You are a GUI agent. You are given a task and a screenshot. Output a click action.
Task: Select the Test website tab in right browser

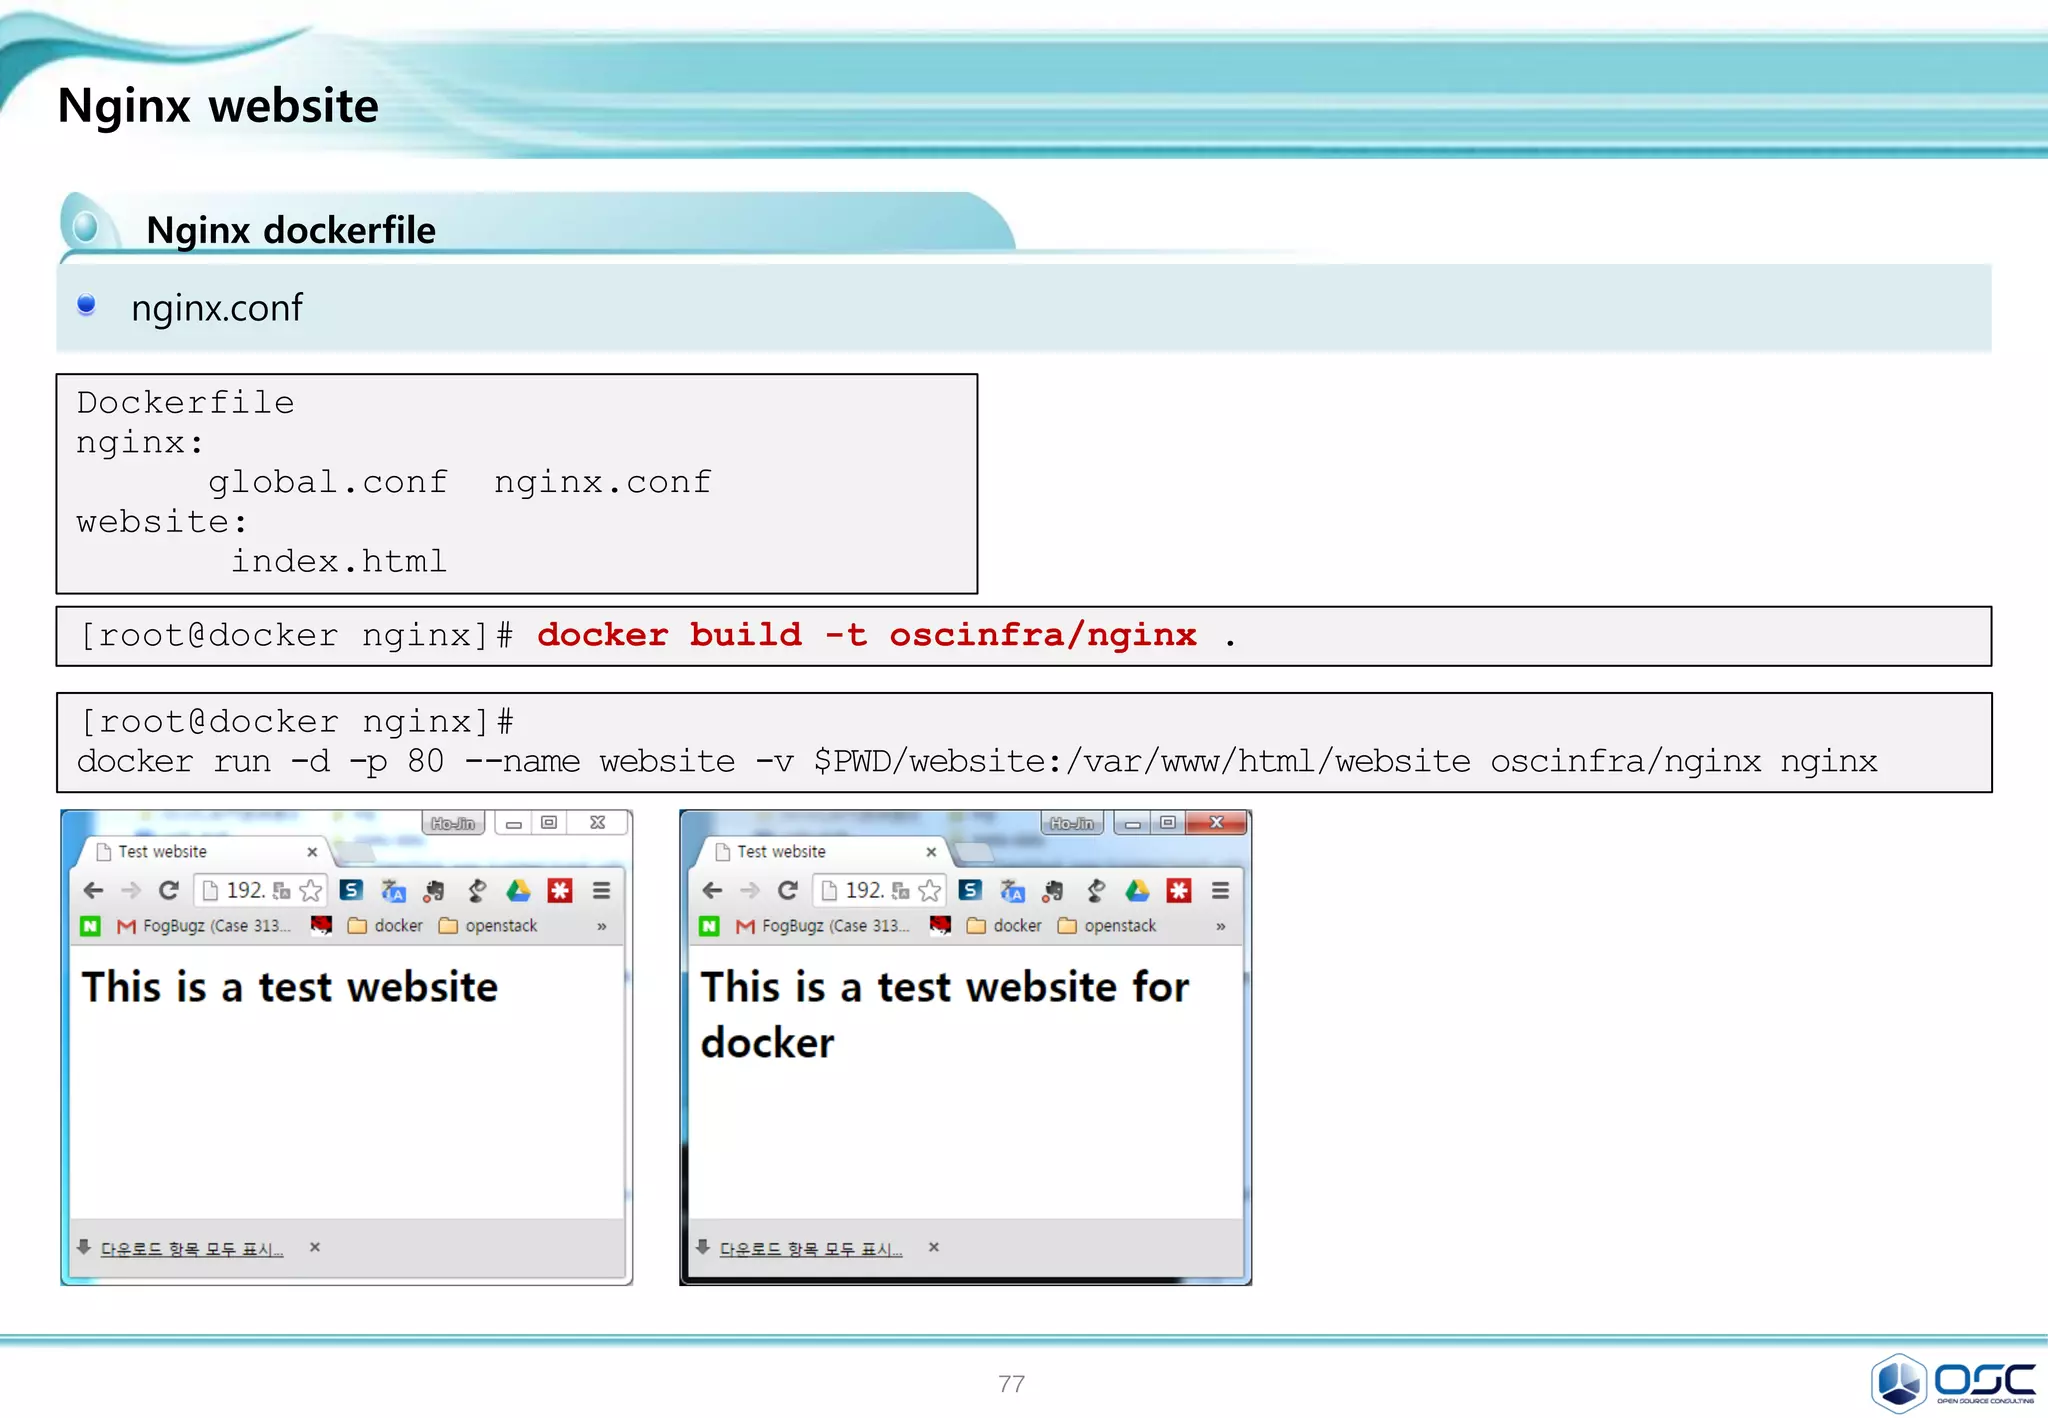782,852
